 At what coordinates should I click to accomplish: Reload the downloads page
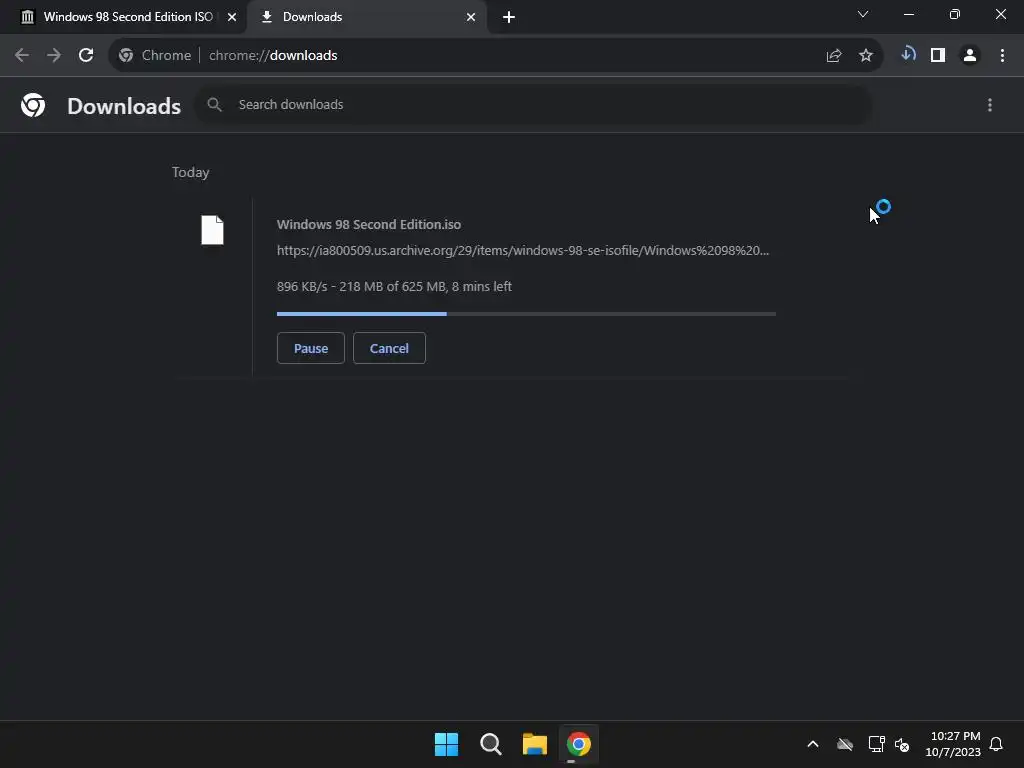click(x=86, y=56)
